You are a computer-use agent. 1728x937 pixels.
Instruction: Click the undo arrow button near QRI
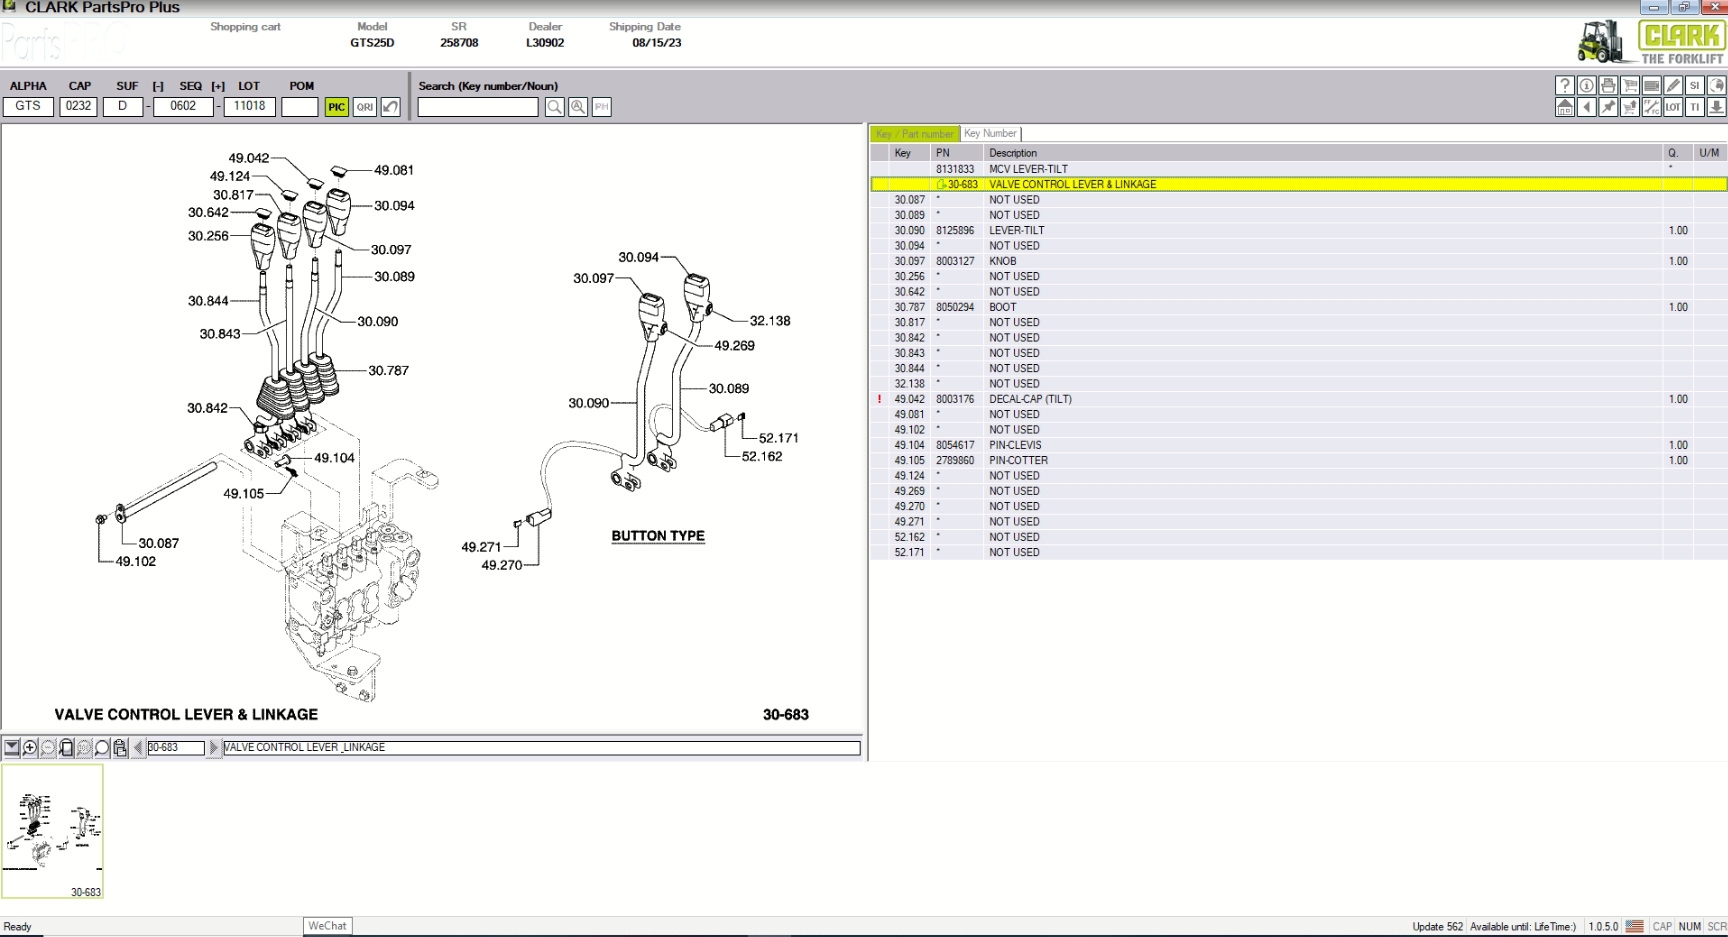pyautogui.click(x=391, y=107)
